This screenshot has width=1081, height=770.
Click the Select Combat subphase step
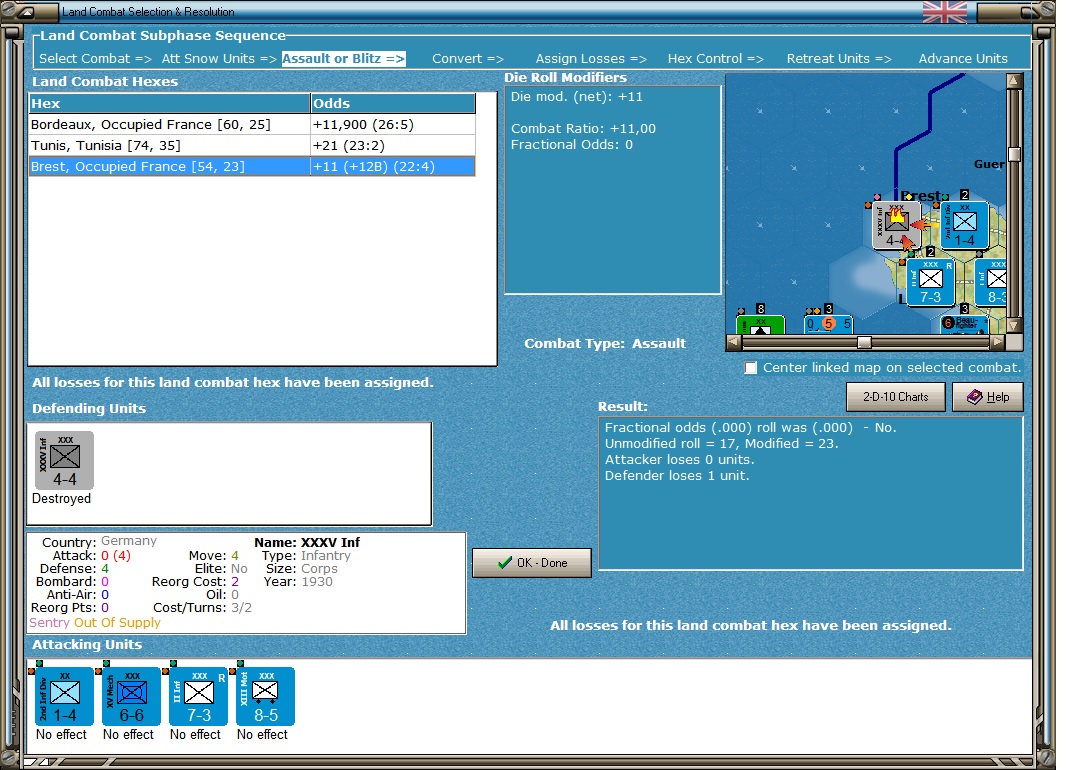point(95,59)
